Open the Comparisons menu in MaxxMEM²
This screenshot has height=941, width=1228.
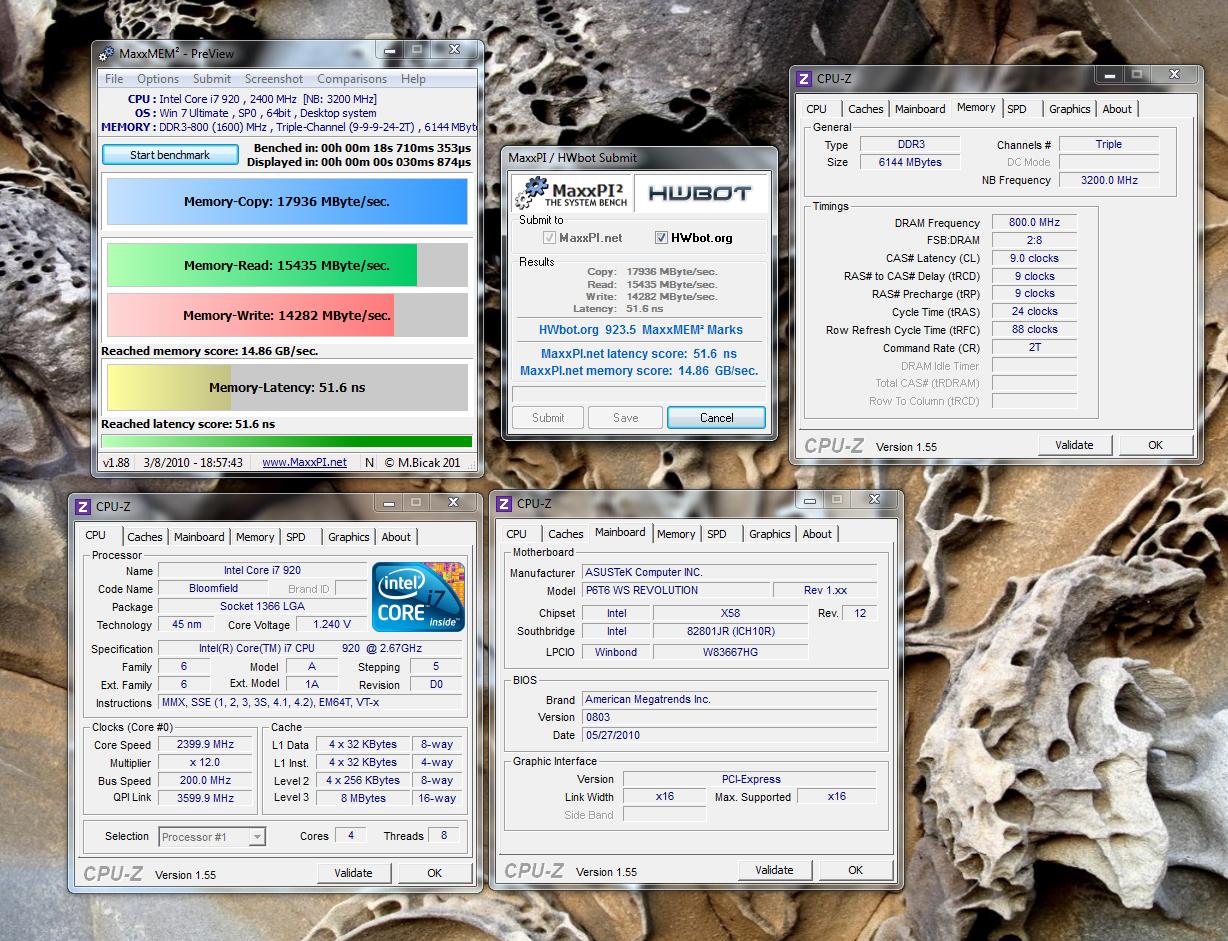coord(352,79)
